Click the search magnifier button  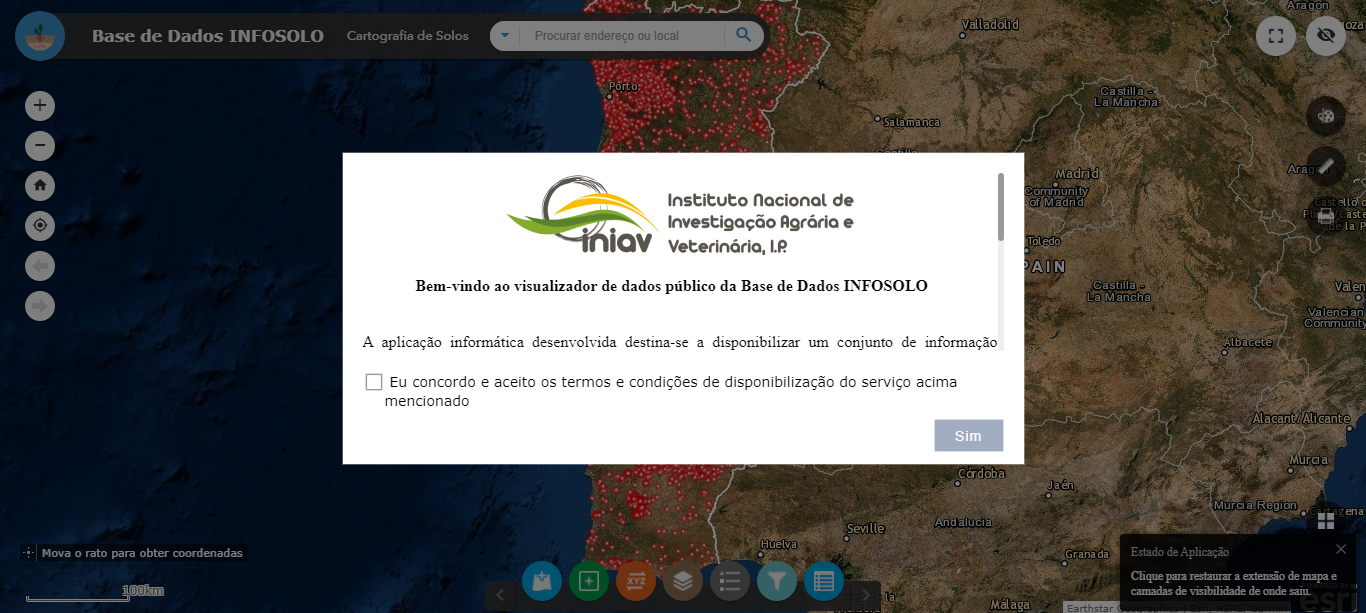click(x=743, y=36)
